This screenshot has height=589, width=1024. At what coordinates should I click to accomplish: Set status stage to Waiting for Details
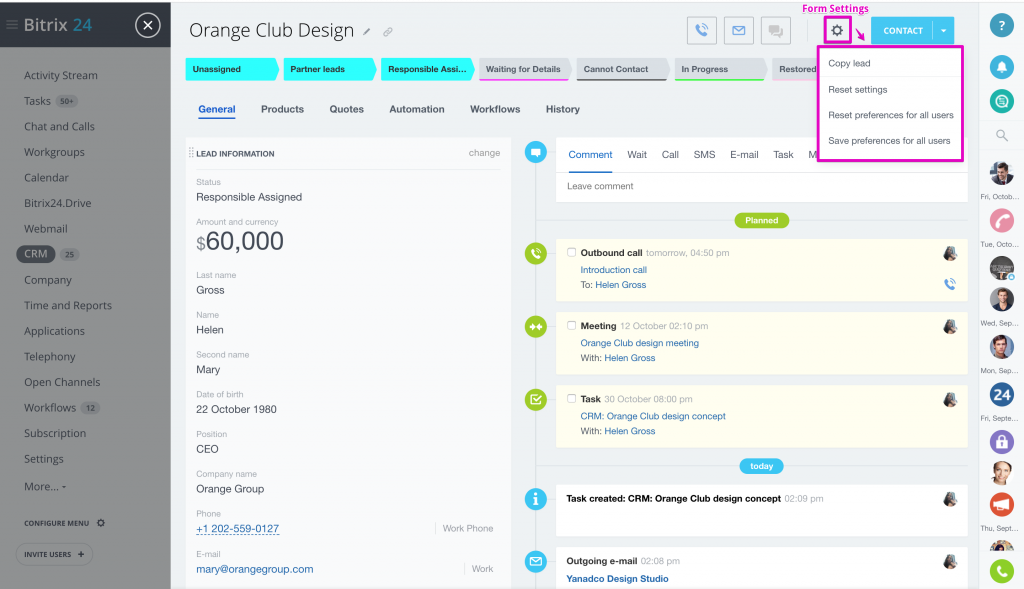point(525,69)
